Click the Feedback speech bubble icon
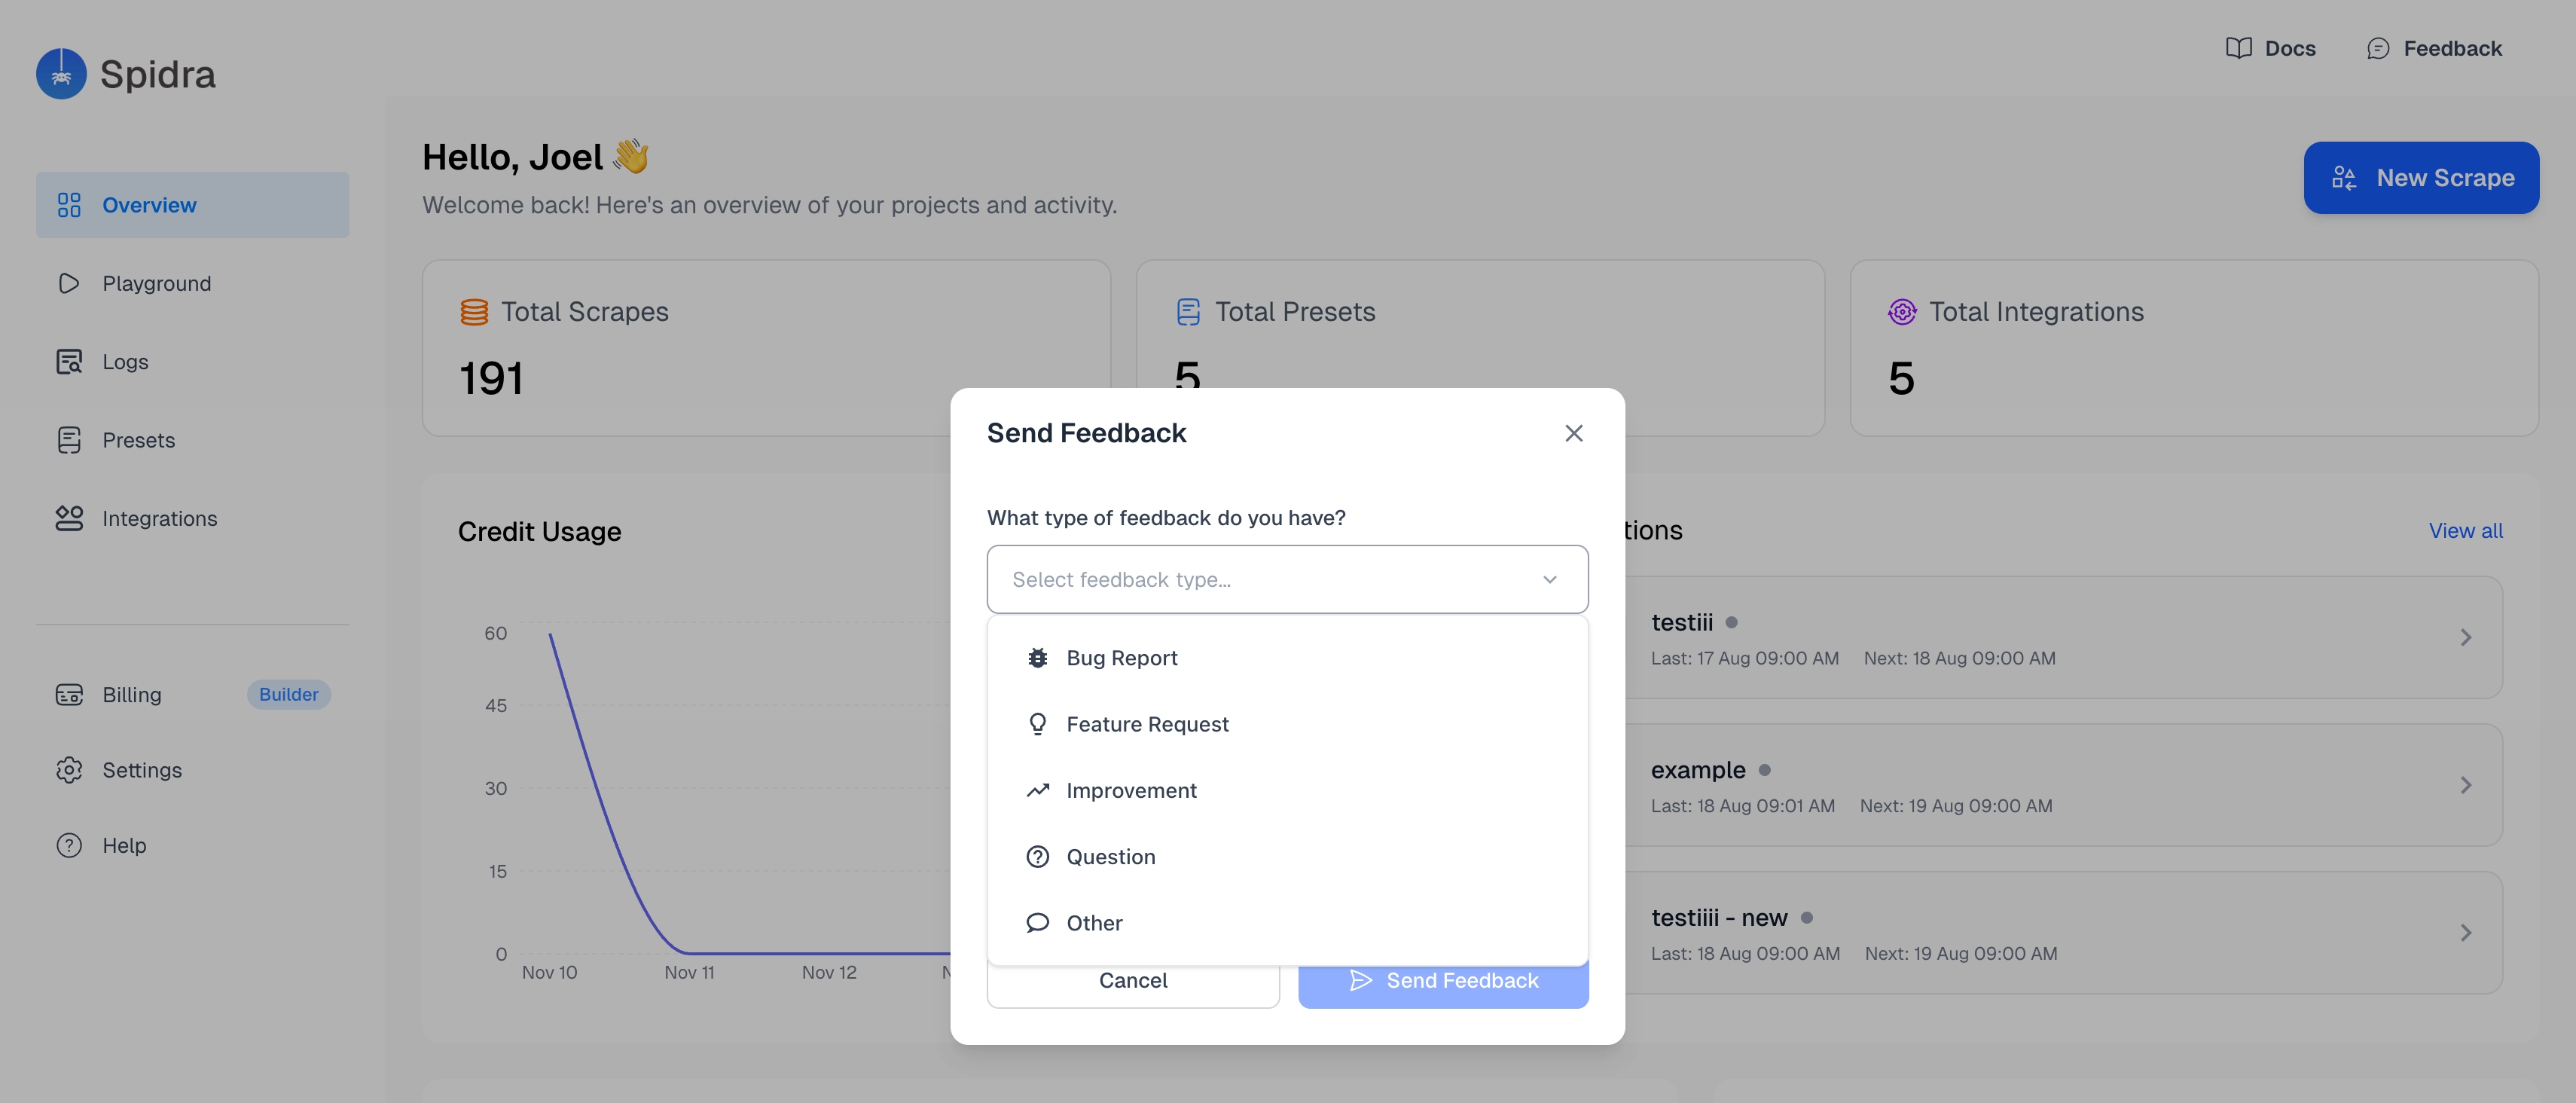 [x=2378, y=47]
